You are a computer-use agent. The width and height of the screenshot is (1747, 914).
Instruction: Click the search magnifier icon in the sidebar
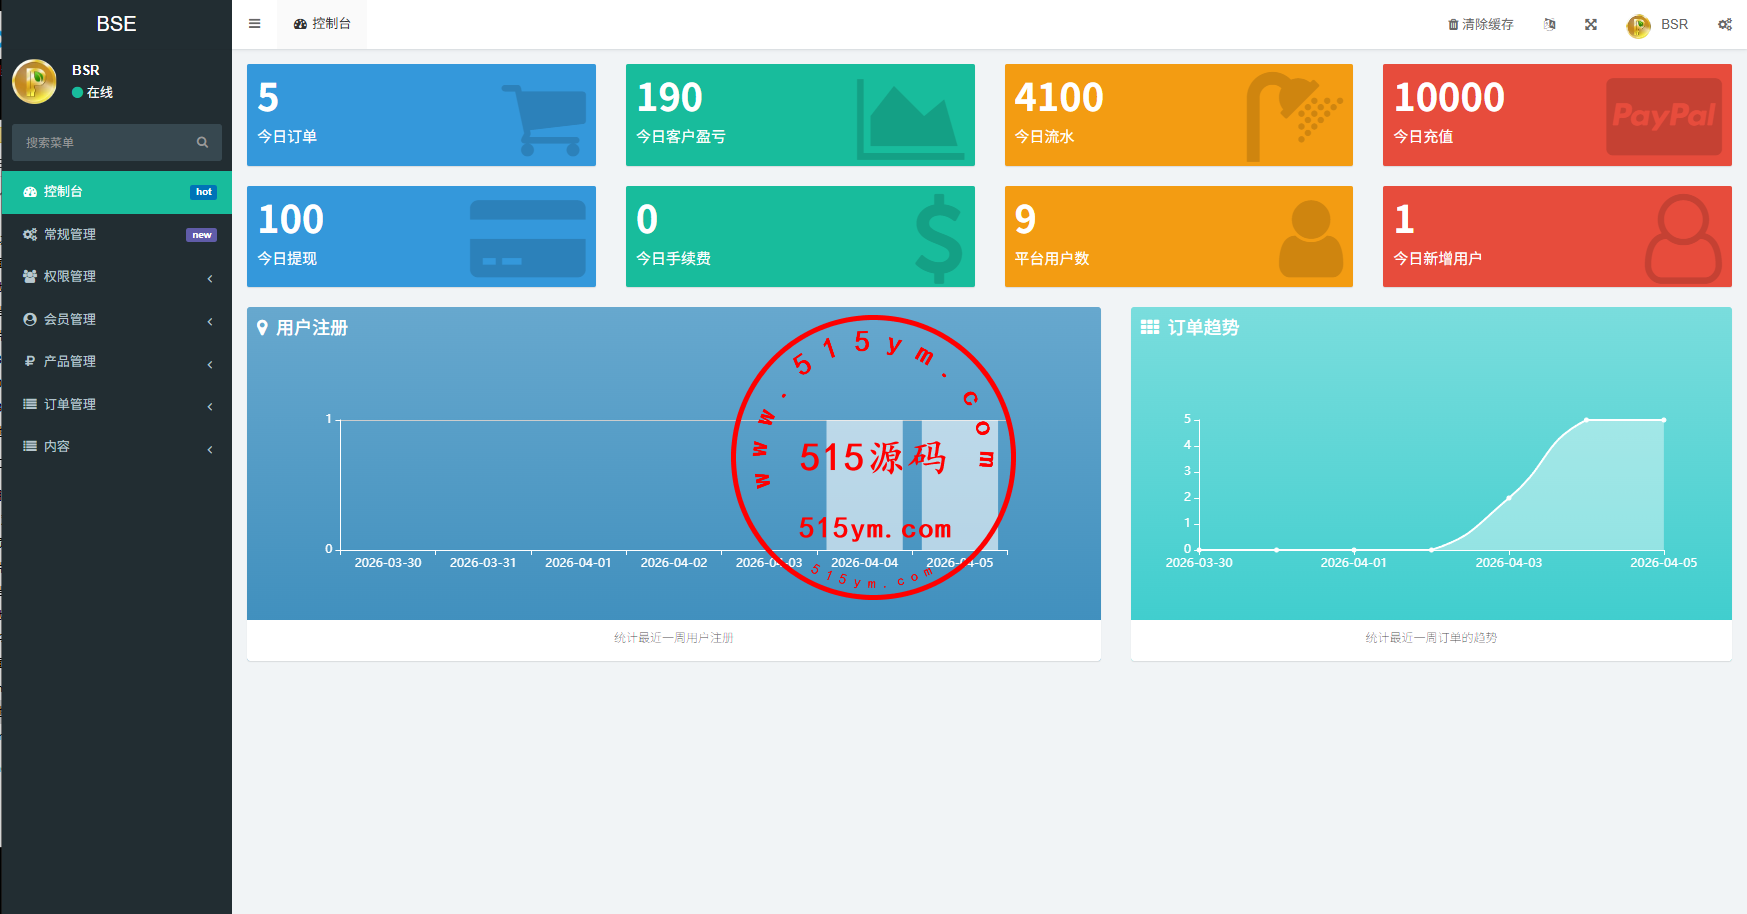click(202, 143)
